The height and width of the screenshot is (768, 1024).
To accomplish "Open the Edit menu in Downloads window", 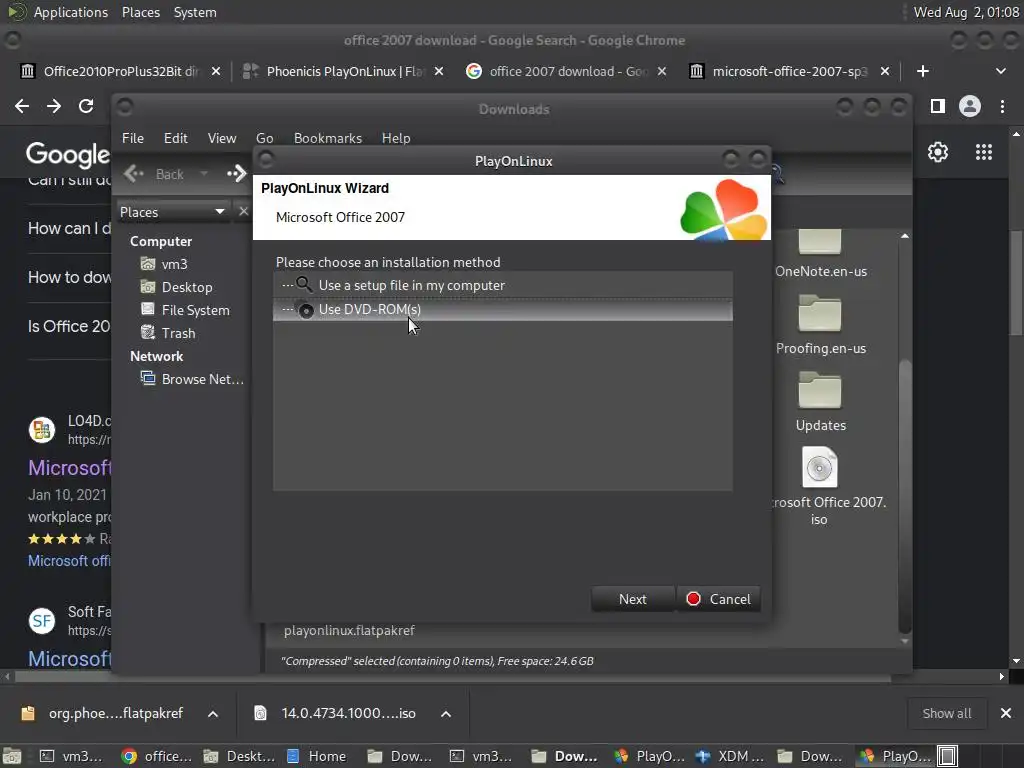I will (x=175, y=138).
